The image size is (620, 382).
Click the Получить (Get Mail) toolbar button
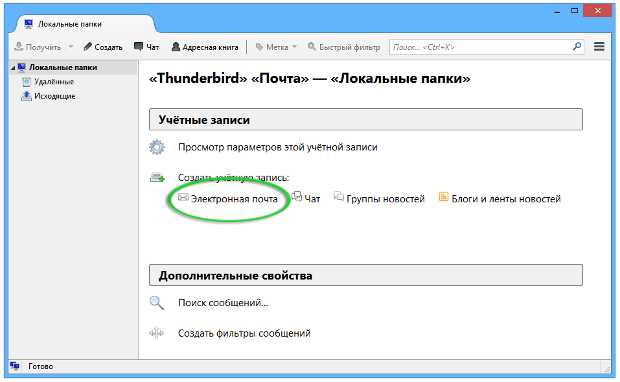[x=38, y=47]
